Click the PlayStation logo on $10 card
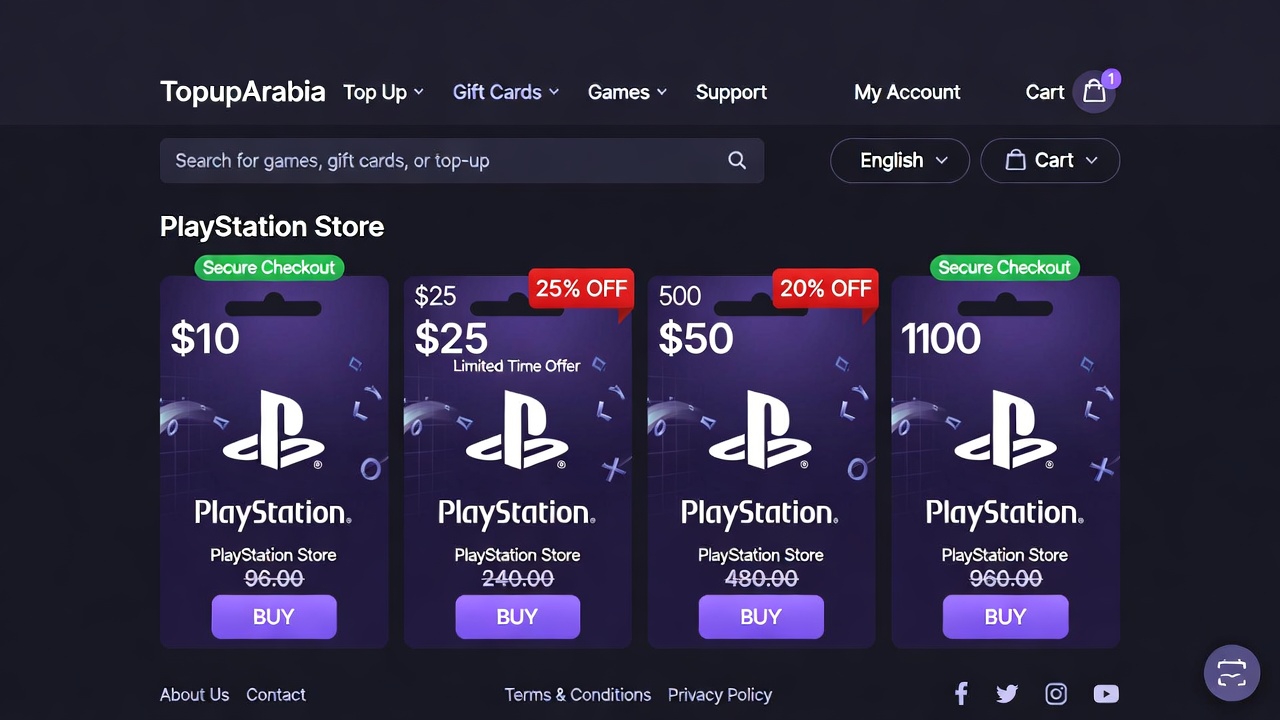The width and height of the screenshot is (1280, 720). pos(273,430)
